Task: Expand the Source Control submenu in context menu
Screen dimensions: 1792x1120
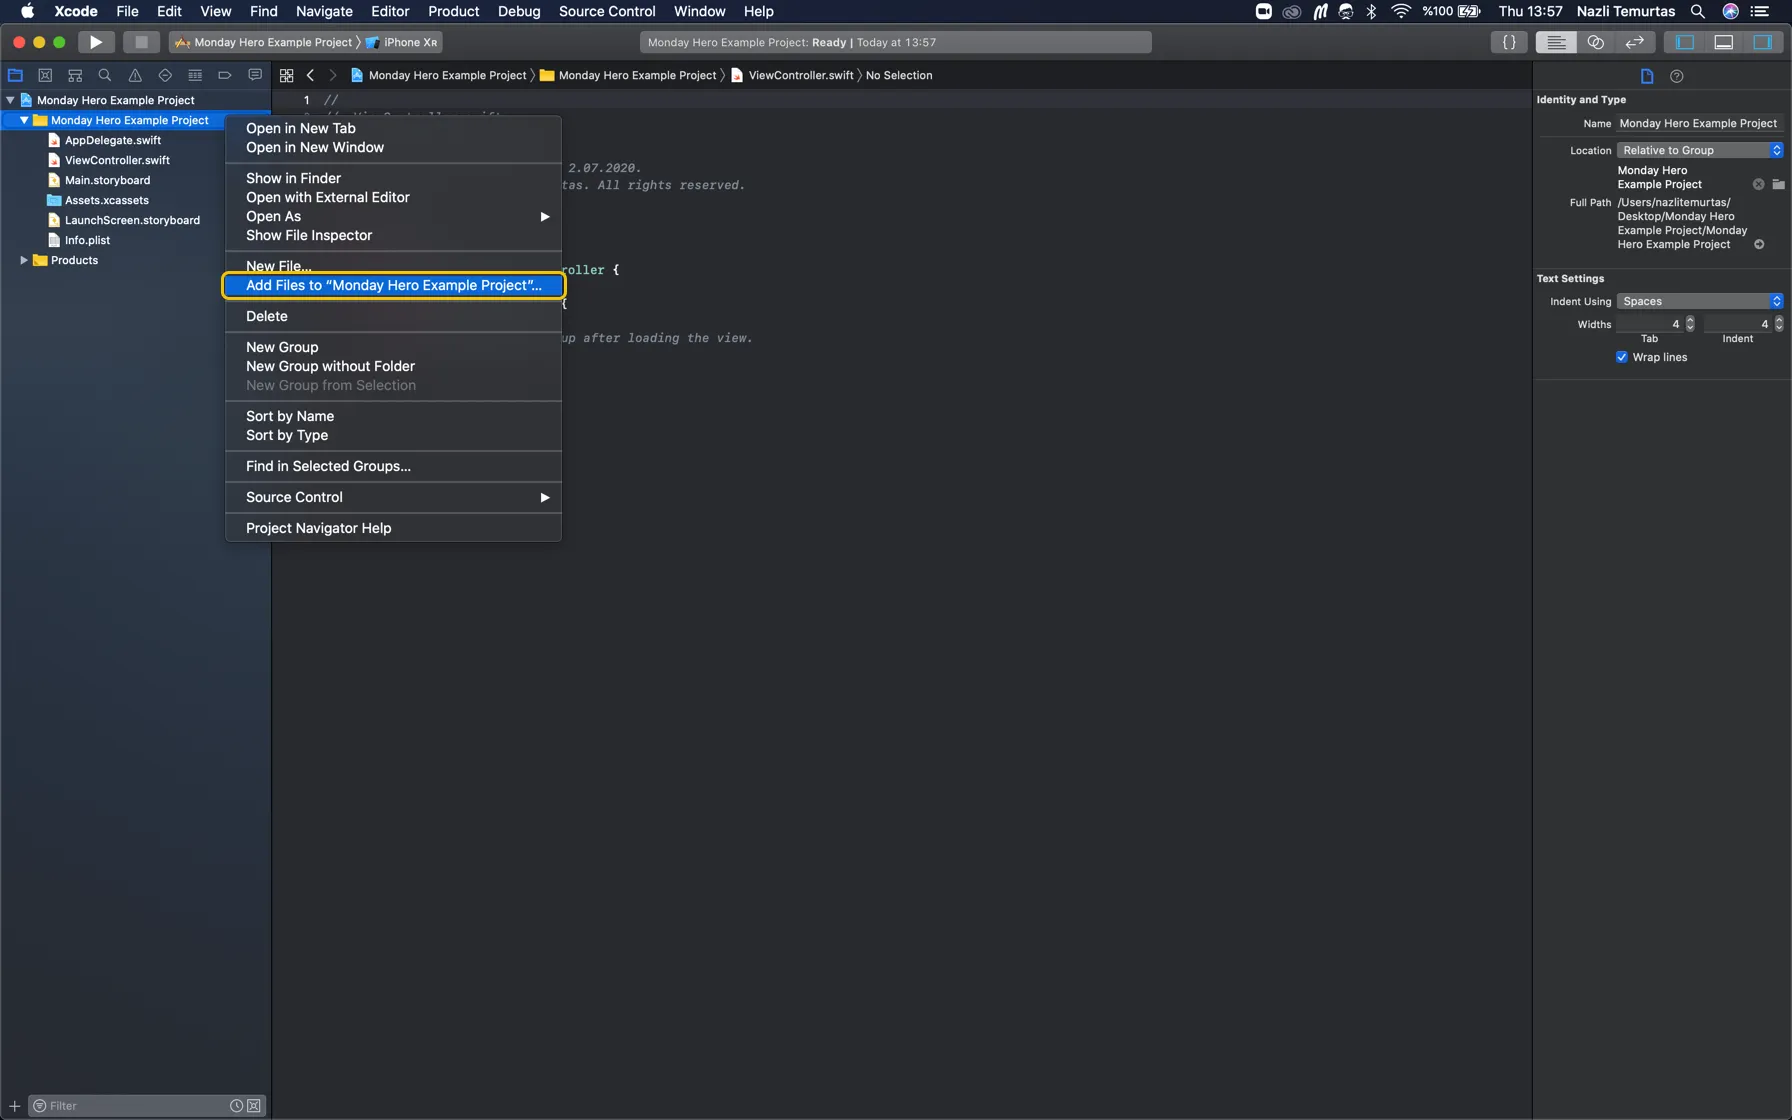Action: [393, 497]
